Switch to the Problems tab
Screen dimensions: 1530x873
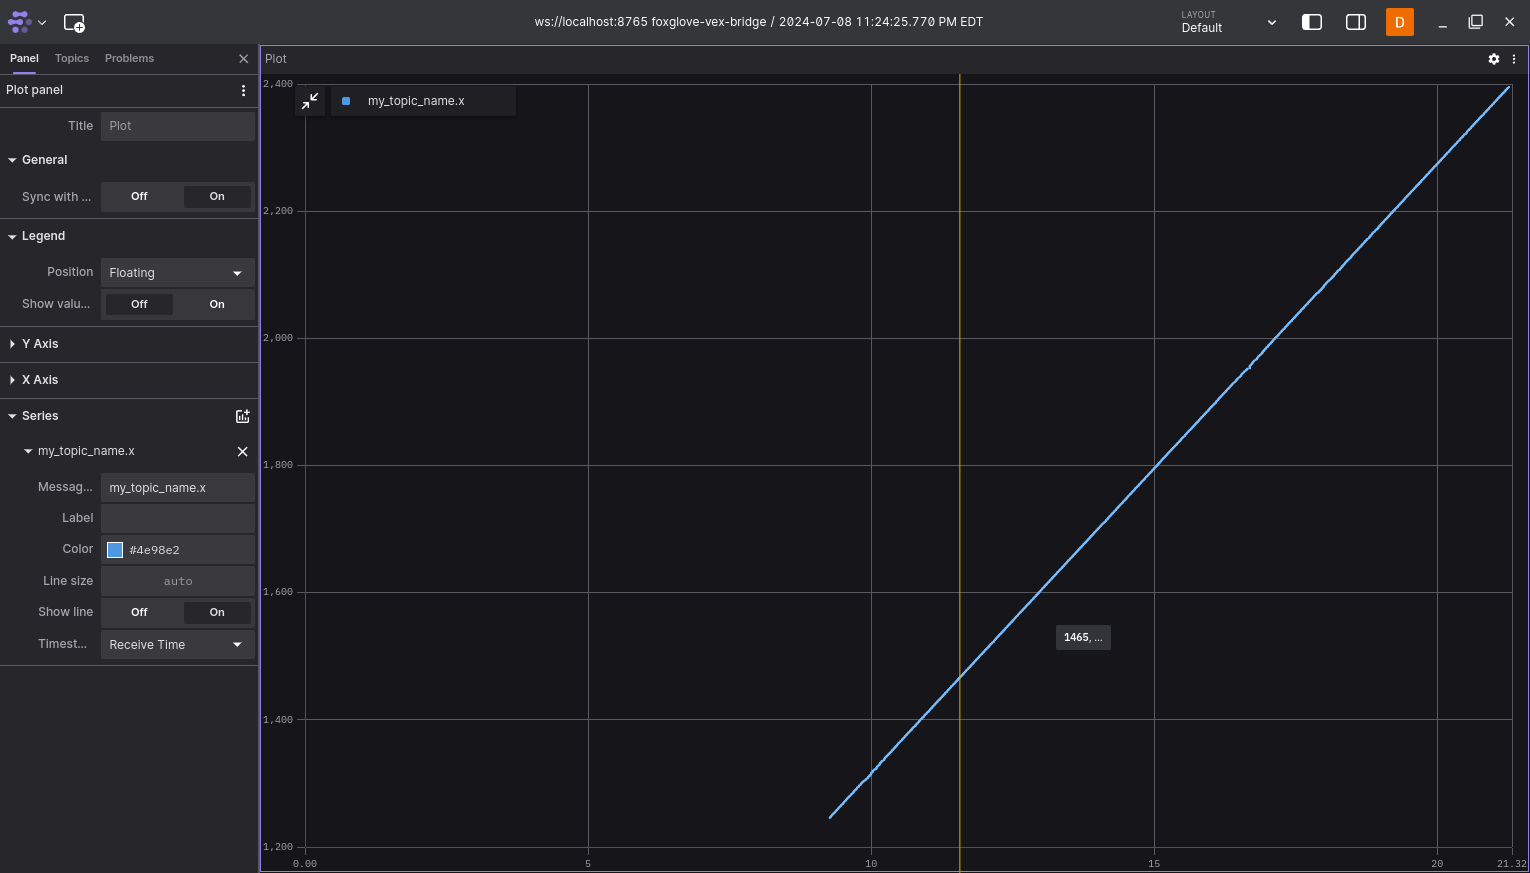point(129,58)
